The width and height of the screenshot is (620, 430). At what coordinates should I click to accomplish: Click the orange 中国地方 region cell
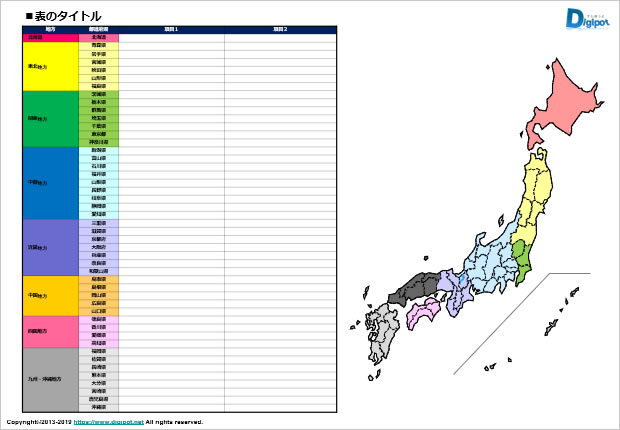[x=50, y=295]
